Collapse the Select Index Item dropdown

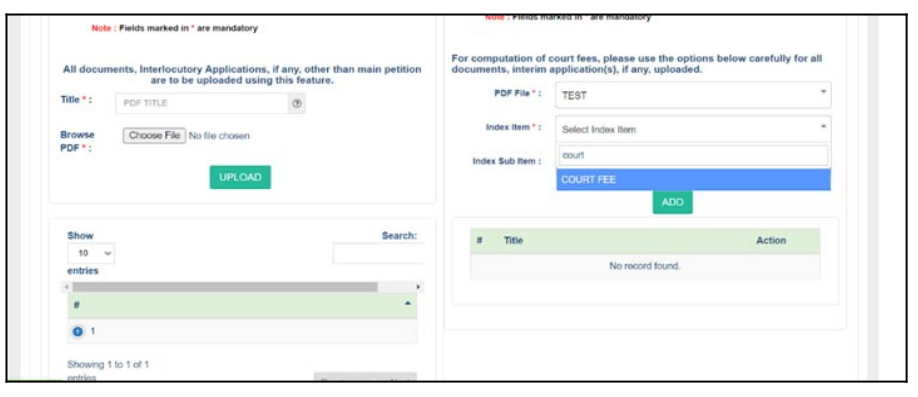pos(693,129)
